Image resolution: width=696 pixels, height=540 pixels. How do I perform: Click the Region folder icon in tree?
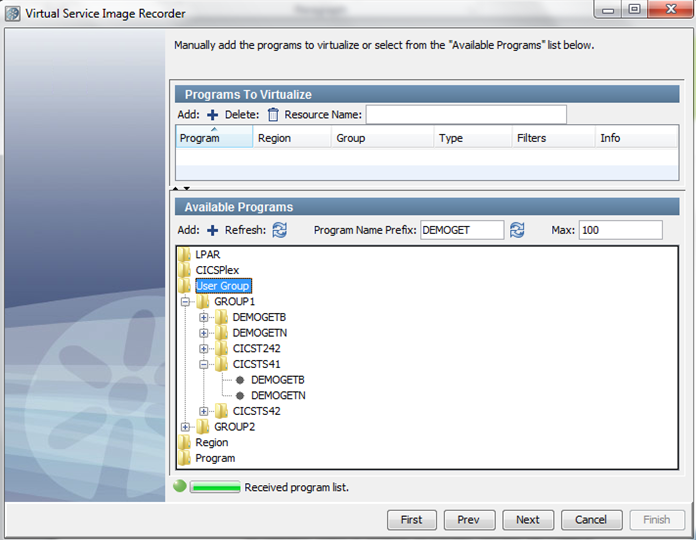coord(184,442)
